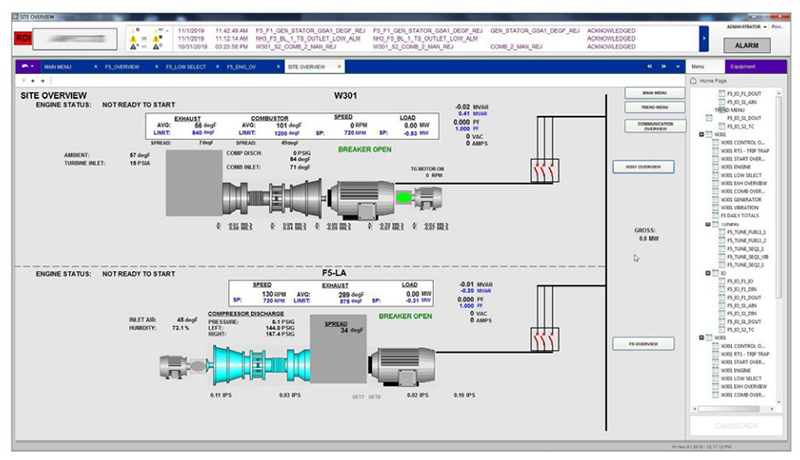
Task: Click the F5-LA breaker switch symbol
Action: 545,339
